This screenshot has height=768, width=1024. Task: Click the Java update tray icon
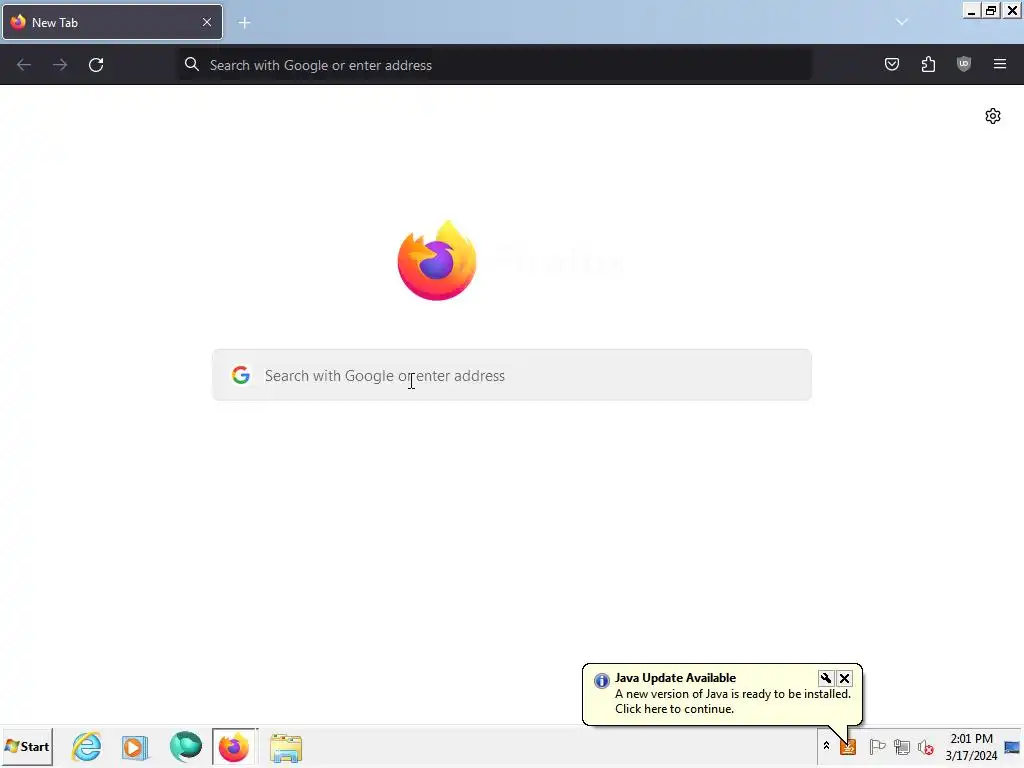coord(848,746)
